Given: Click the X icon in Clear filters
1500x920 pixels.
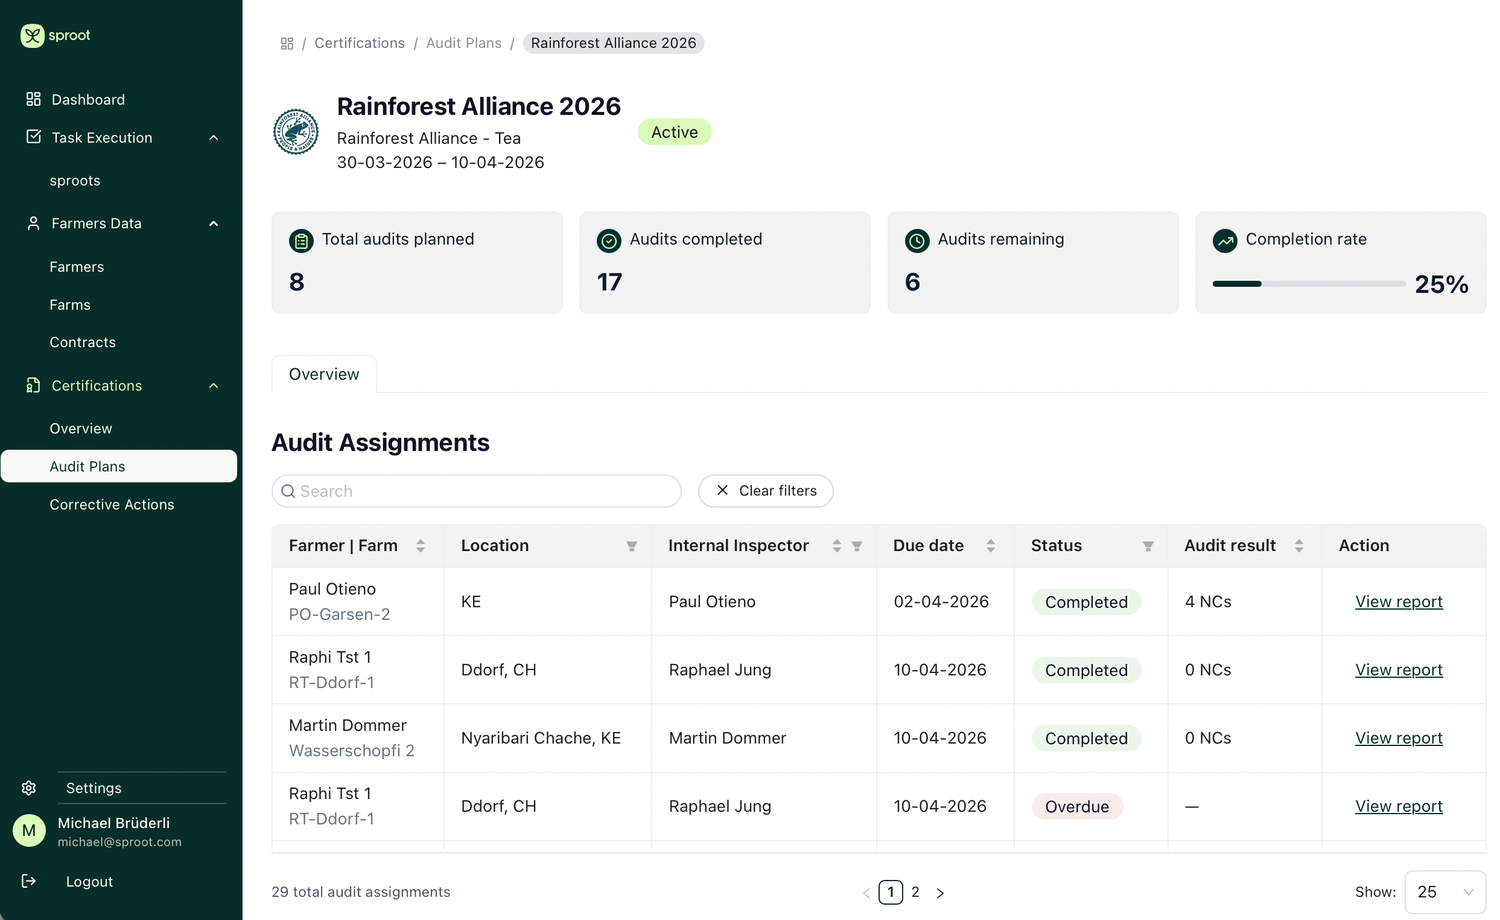Looking at the screenshot, I should coord(722,490).
